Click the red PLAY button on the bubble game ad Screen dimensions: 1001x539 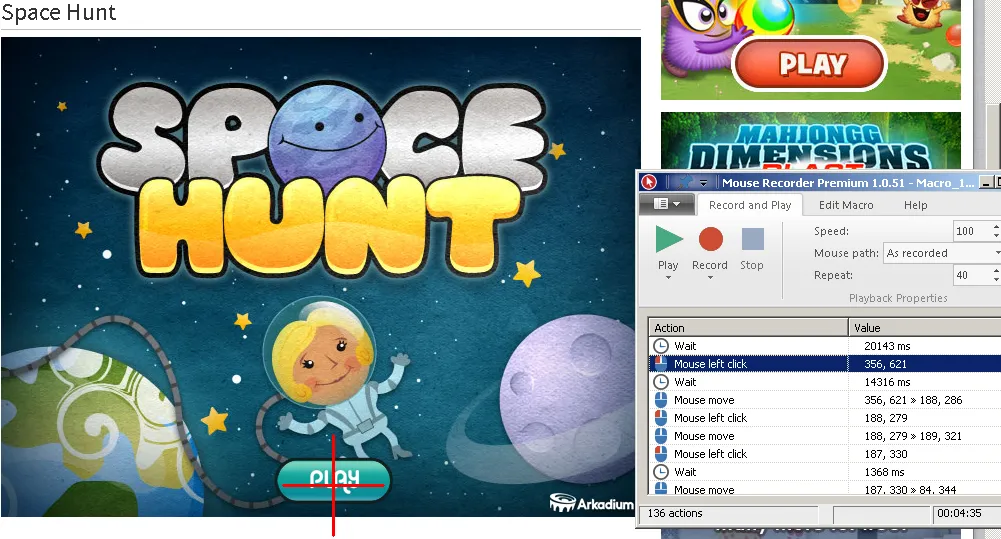[811, 64]
